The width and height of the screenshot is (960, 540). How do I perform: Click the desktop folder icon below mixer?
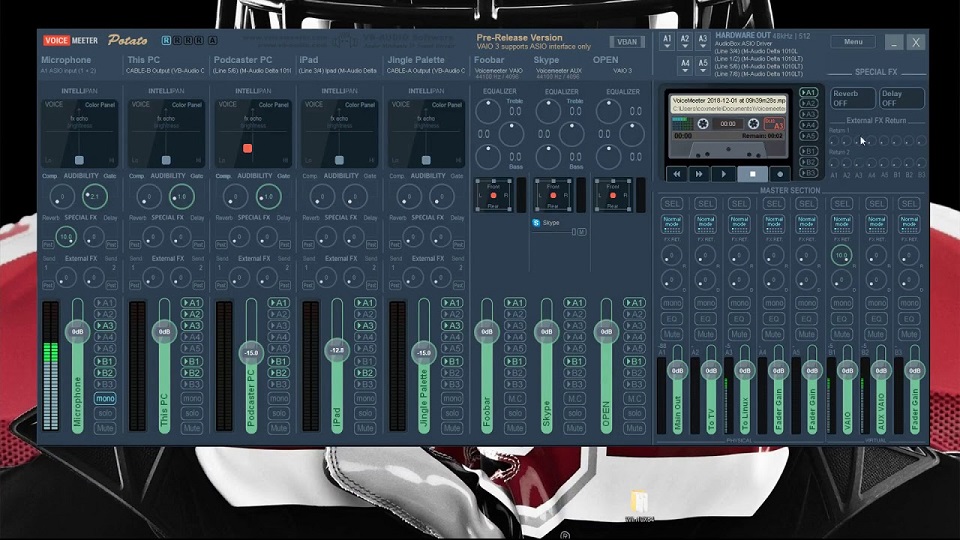pos(639,502)
